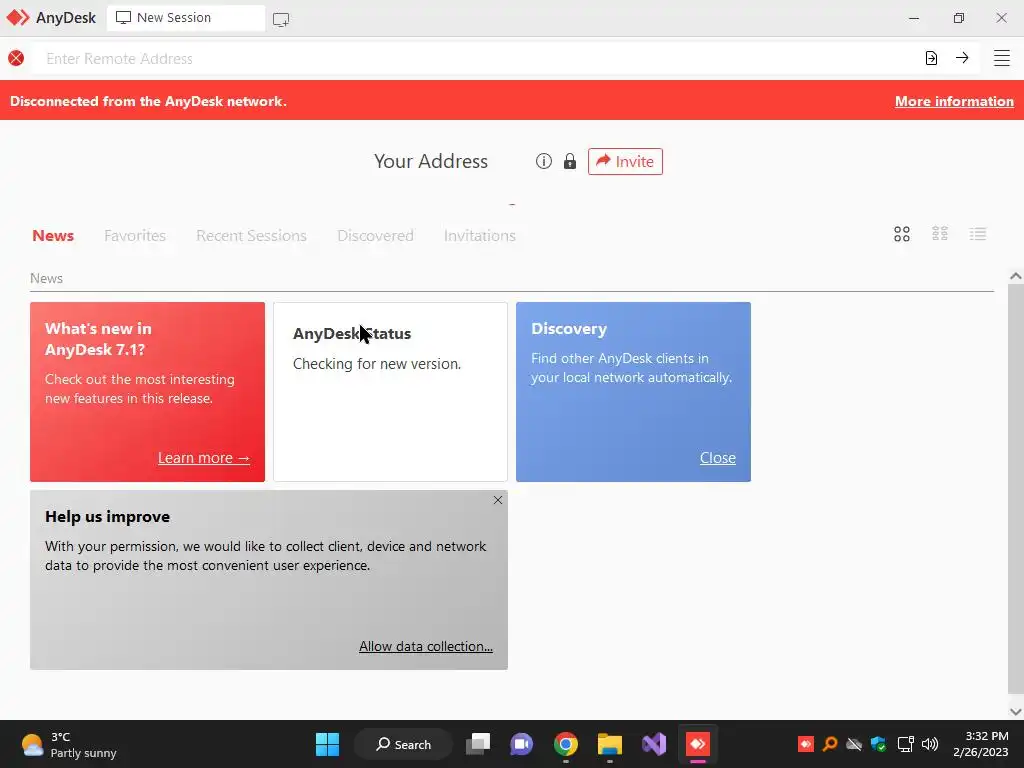Select the News tab

tap(53, 235)
